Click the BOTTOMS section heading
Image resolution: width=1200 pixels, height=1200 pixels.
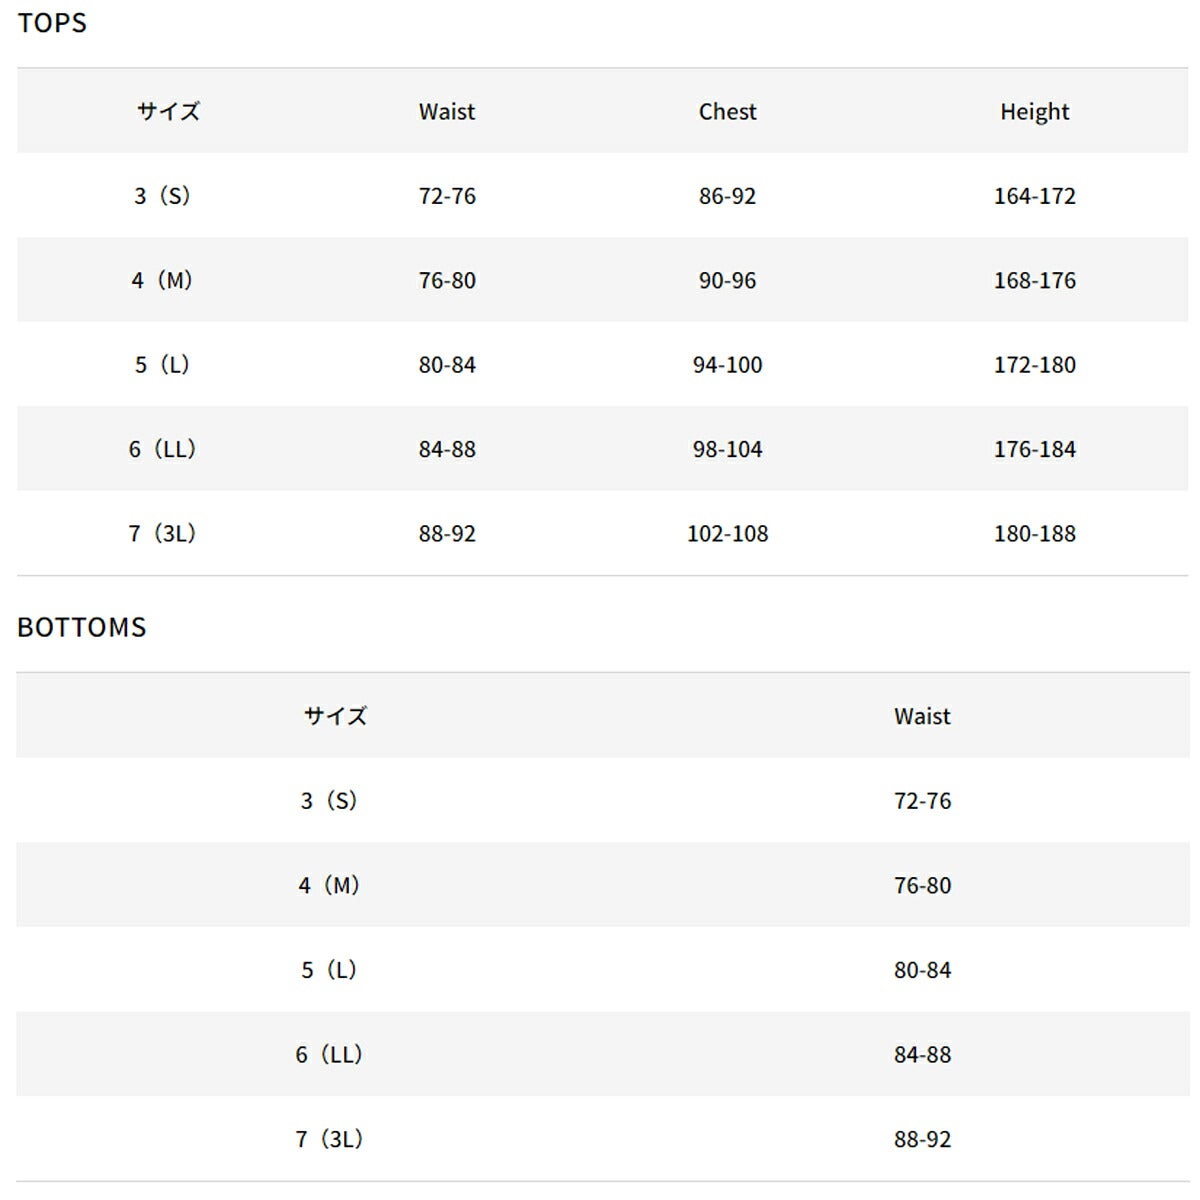(82, 627)
